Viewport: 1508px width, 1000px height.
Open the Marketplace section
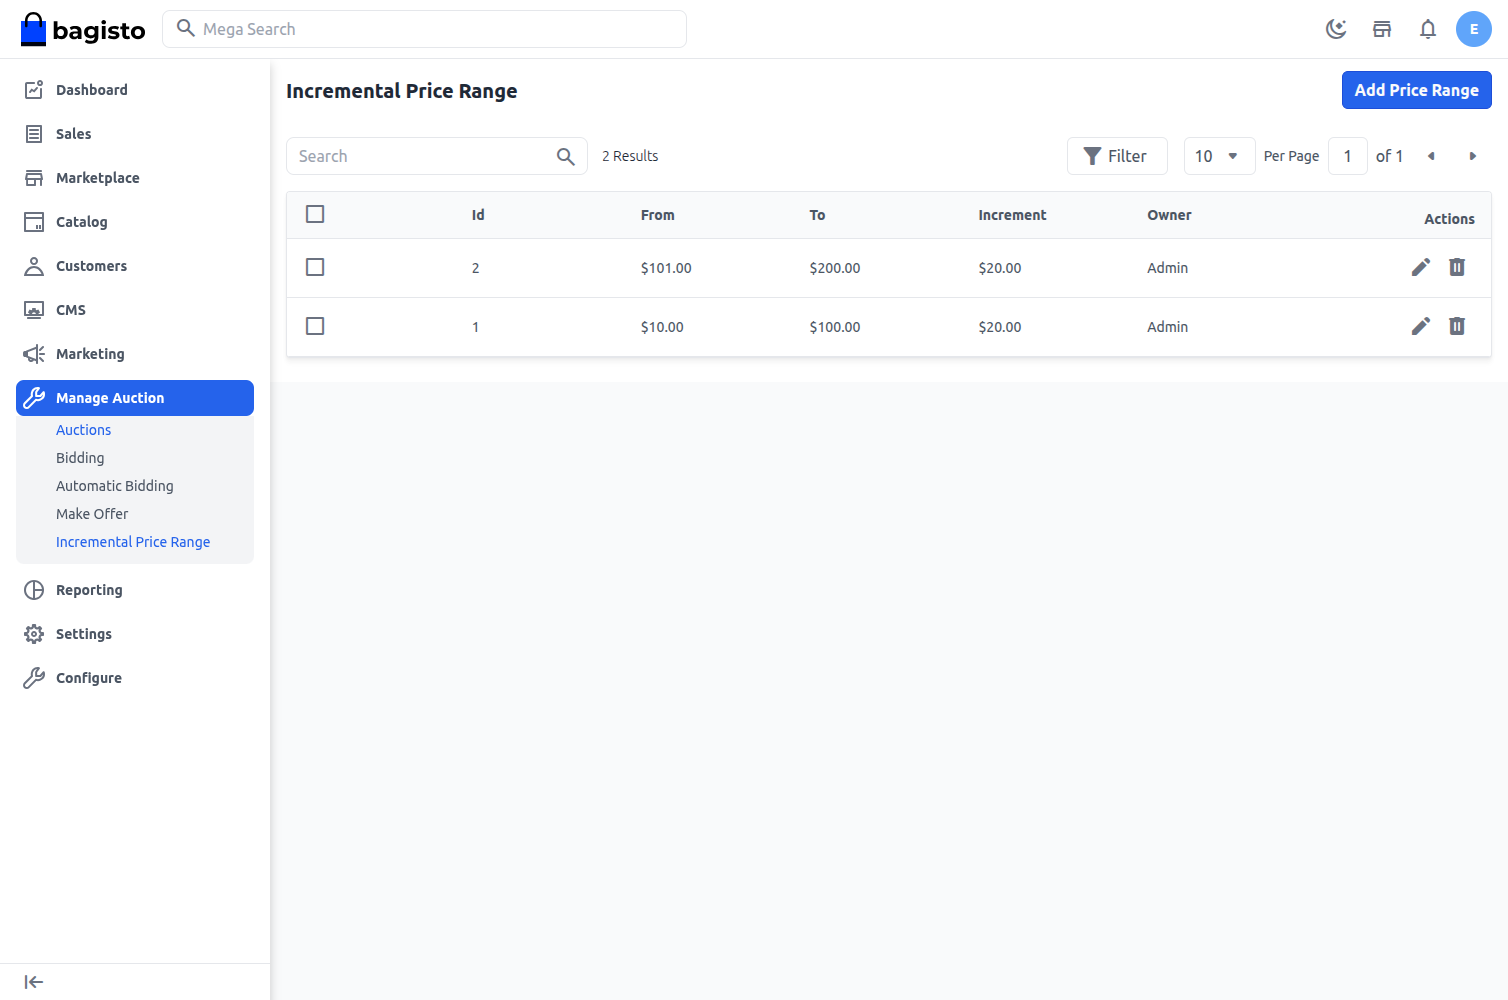34,177
